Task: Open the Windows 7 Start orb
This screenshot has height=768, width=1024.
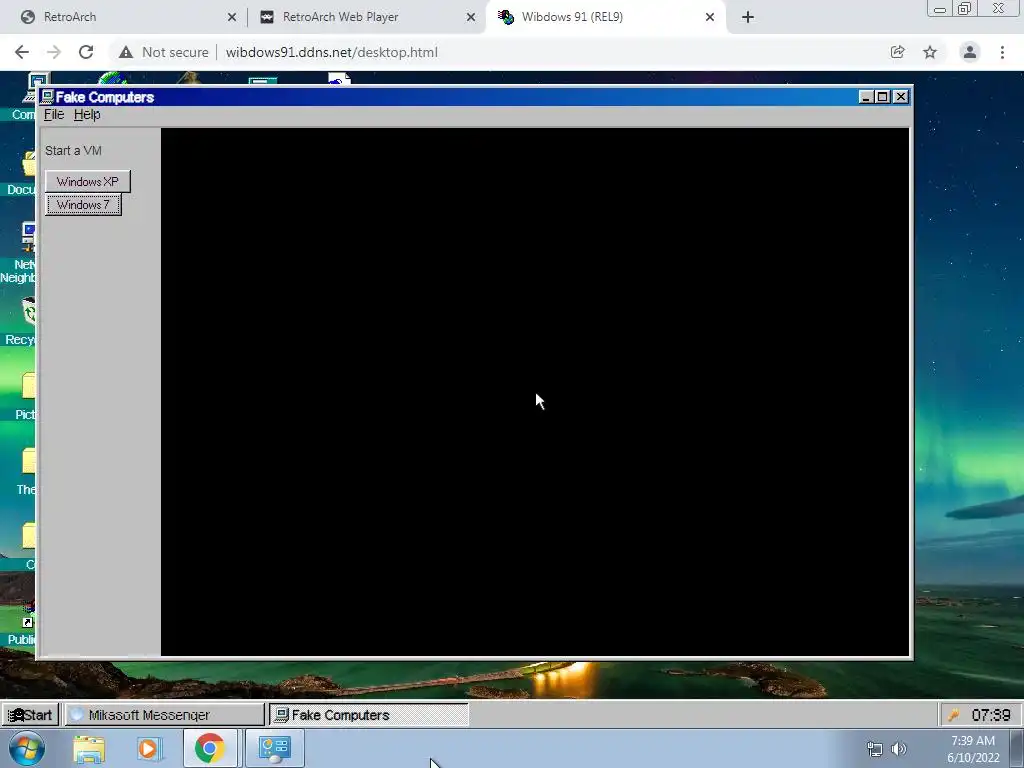Action: pos(27,748)
